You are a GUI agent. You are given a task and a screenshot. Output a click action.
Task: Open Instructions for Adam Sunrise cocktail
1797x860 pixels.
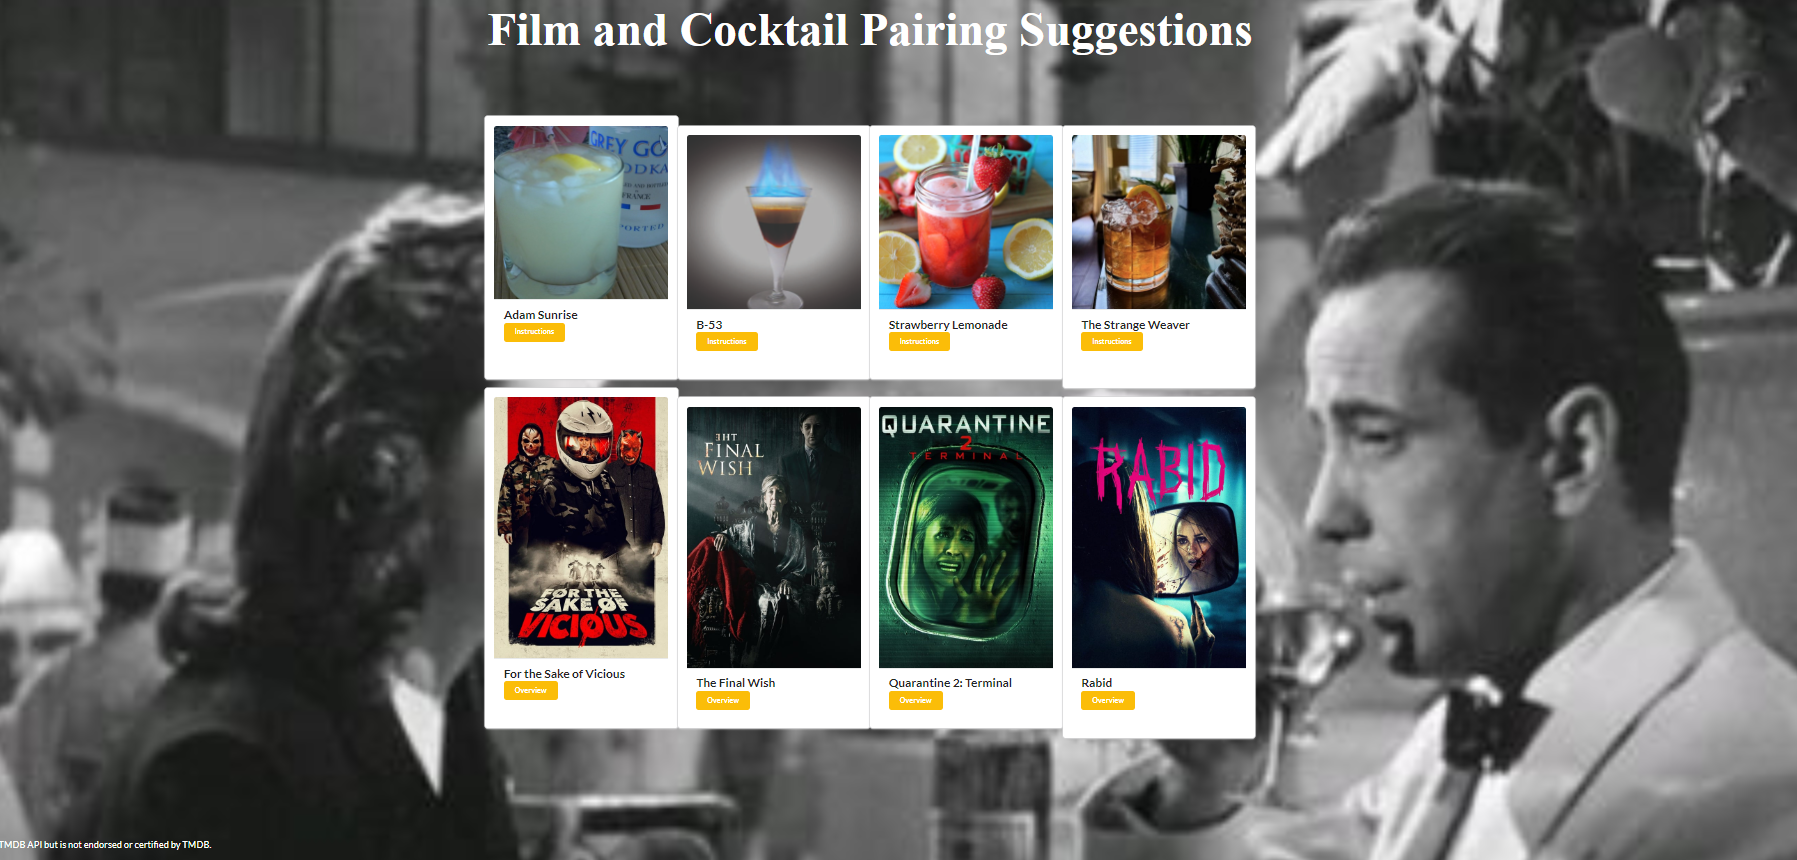[x=534, y=332]
